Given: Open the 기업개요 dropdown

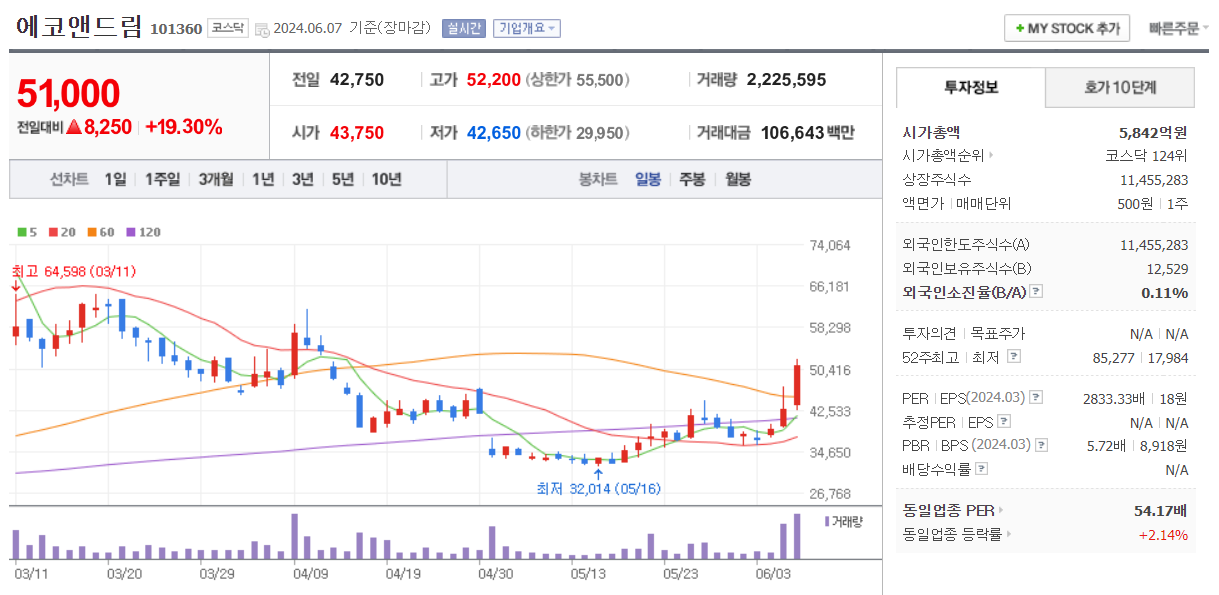Looking at the screenshot, I should [x=529, y=28].
